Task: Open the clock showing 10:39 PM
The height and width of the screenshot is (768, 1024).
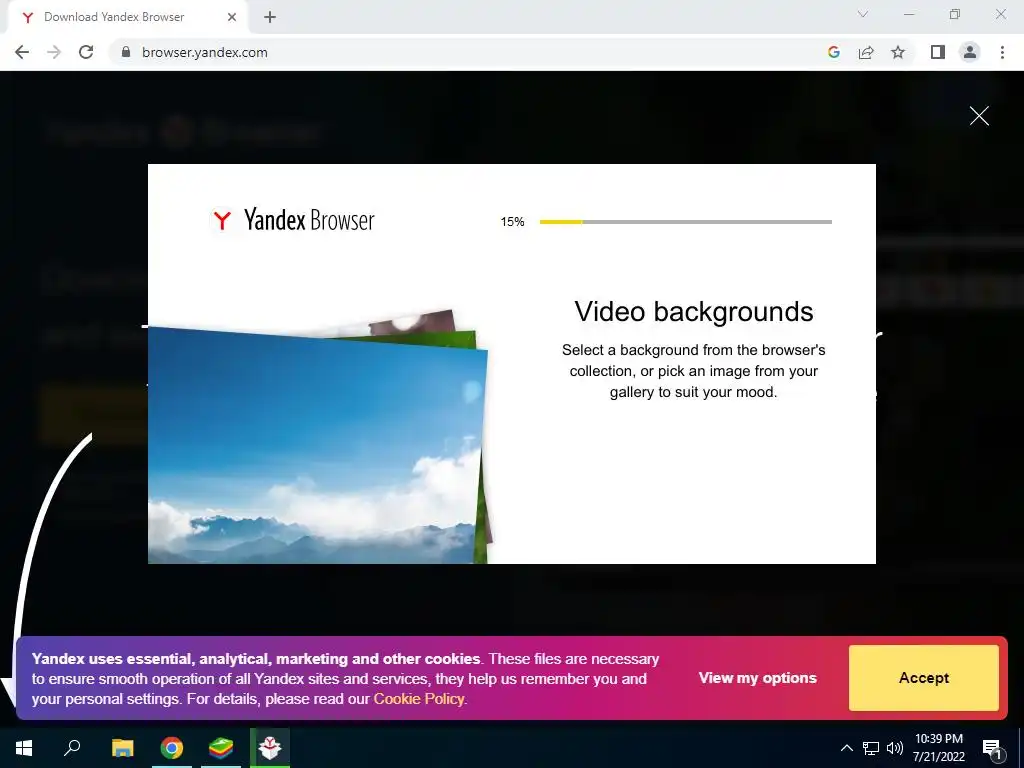Action: 939,748
